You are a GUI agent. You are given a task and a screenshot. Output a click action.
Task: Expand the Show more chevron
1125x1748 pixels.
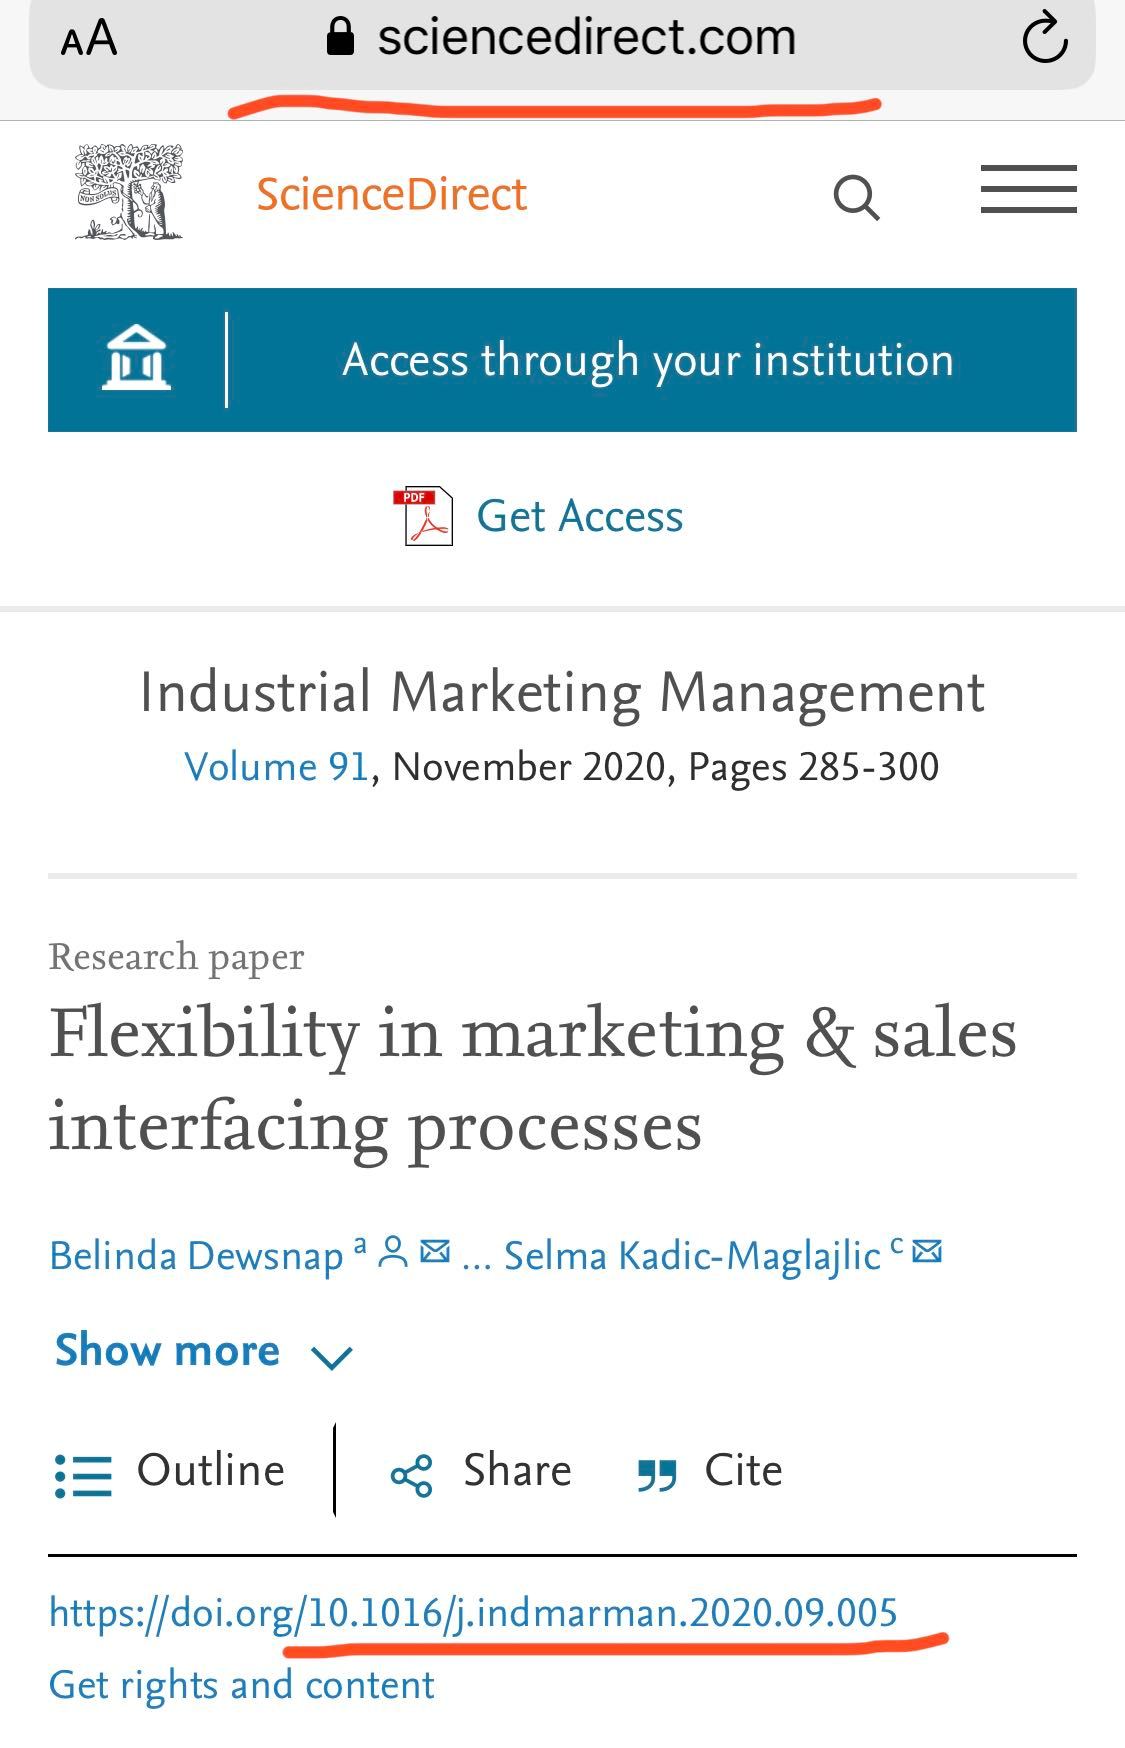pyautogui.click(x=331, y=1357)
